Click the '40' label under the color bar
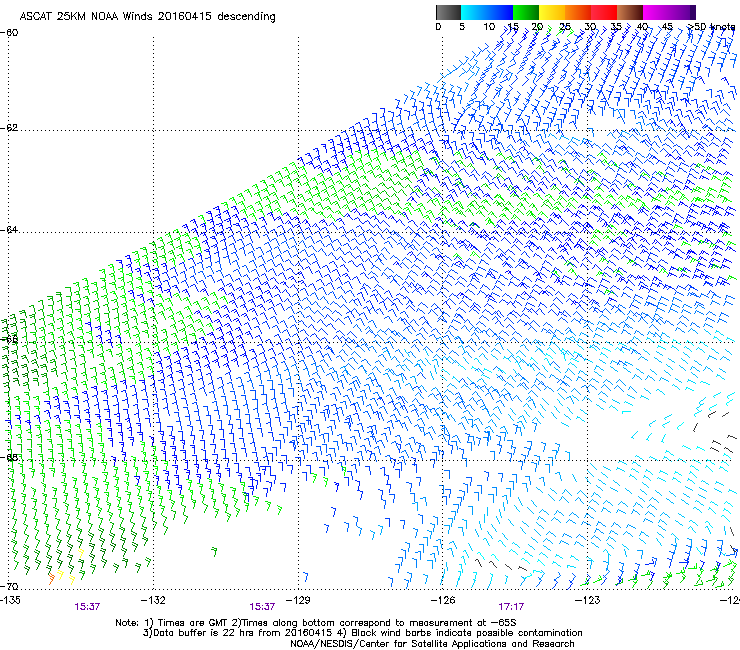Viewport: 740px width, 650px height. 642,27
